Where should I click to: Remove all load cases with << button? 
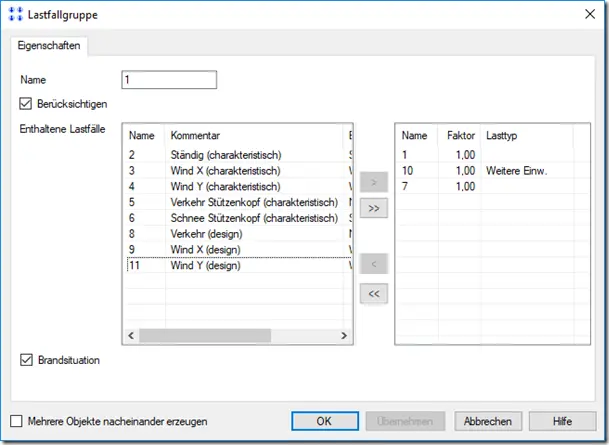pos(374,294)
